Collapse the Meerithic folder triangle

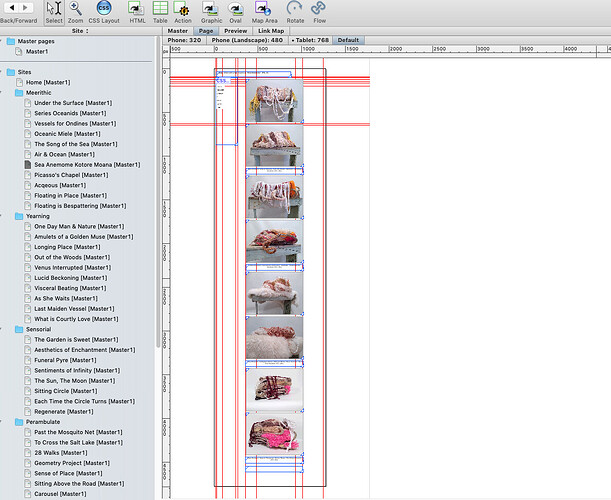tap(1, 92)
